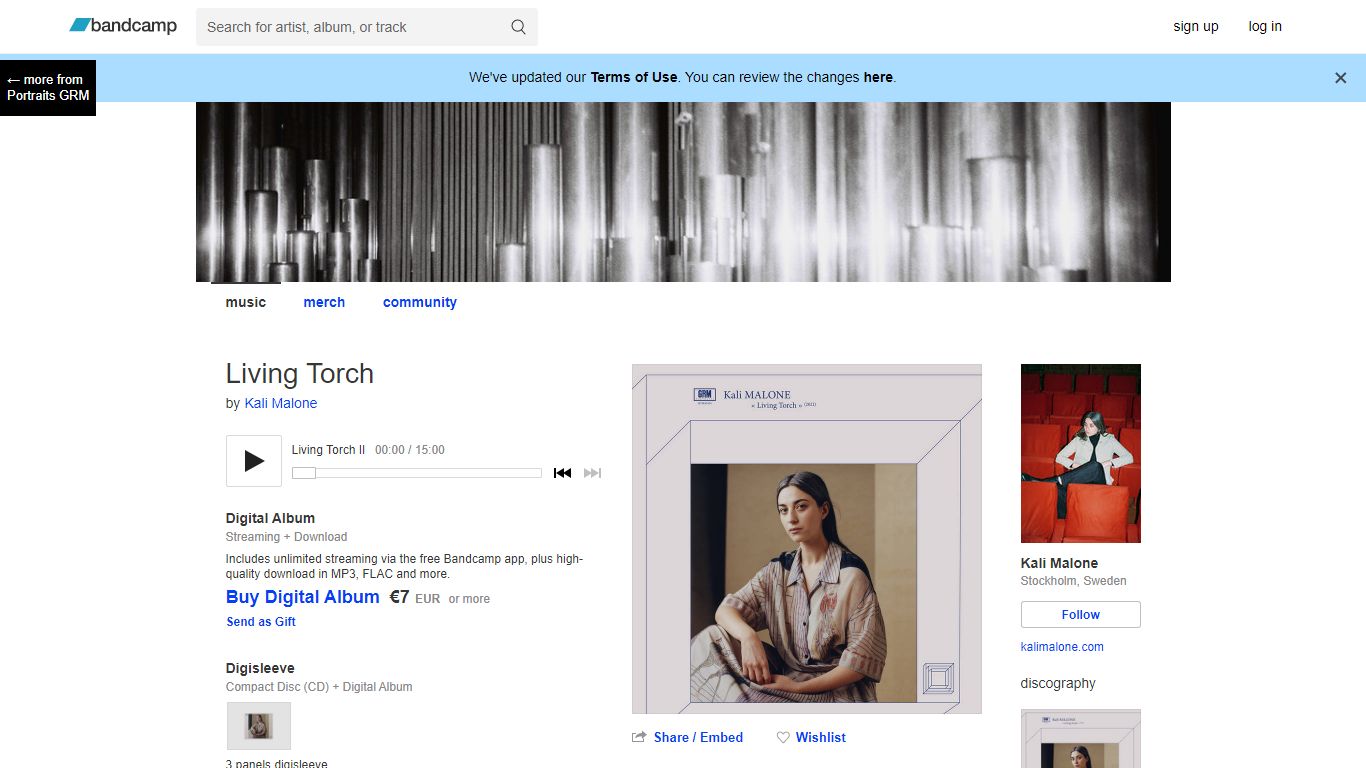
Task: Add the album via Wishlist link
Action: point(821,737)
